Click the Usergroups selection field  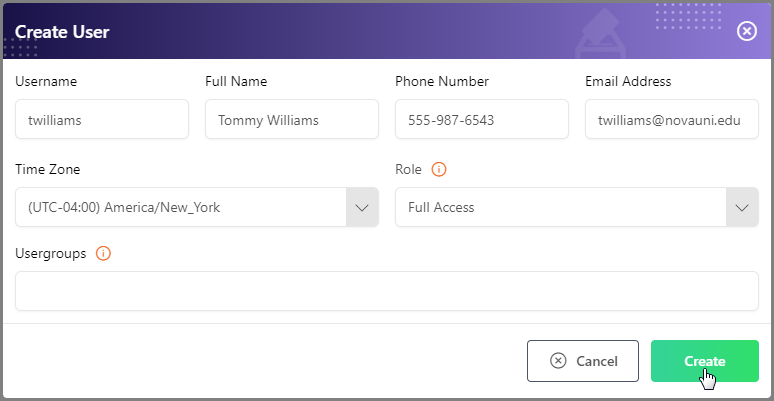click(x=387, y=291)
